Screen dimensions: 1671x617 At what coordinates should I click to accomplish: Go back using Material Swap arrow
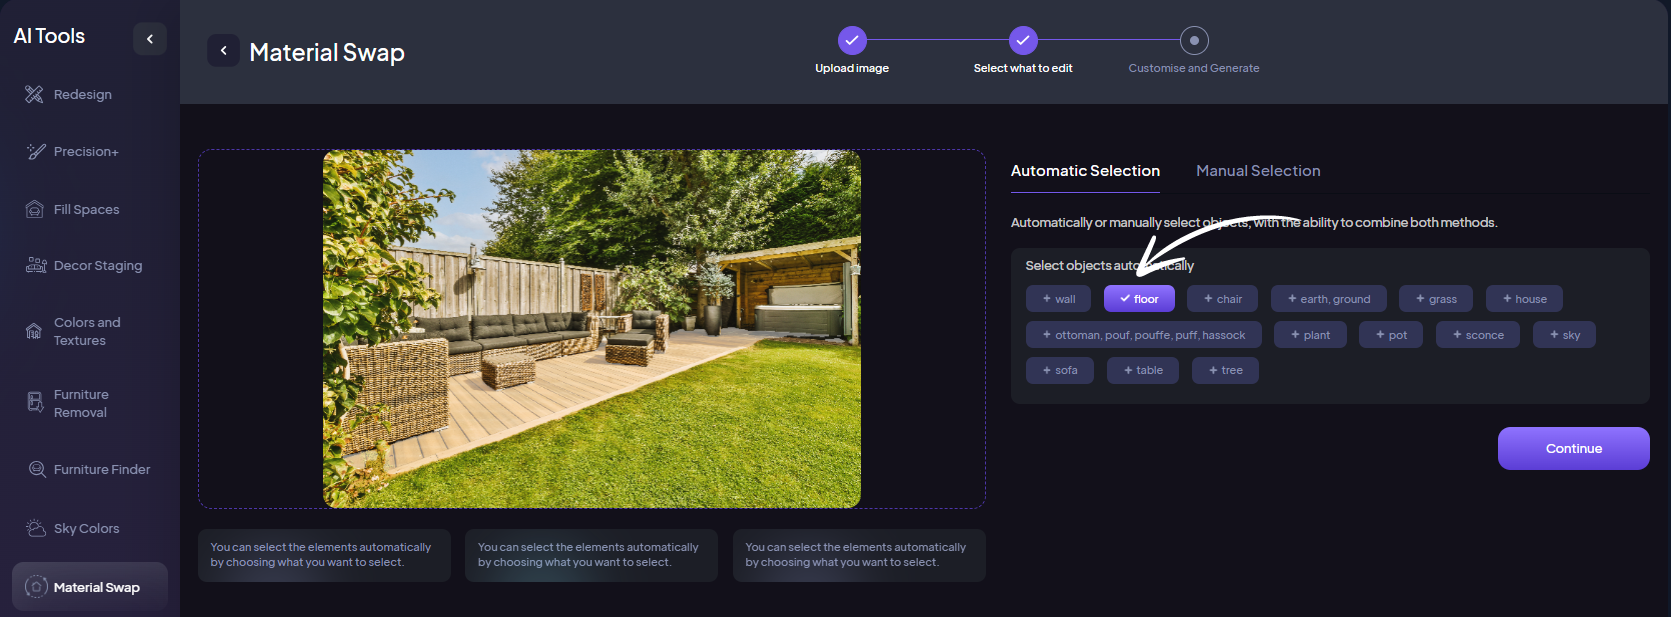[x=223, y=51]
